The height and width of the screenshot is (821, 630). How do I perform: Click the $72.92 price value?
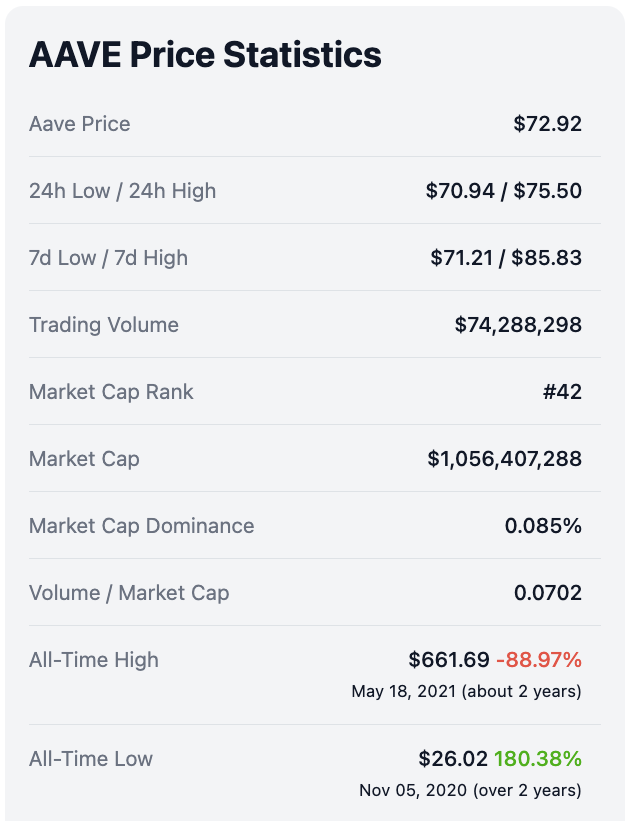(x=547, y=124)
